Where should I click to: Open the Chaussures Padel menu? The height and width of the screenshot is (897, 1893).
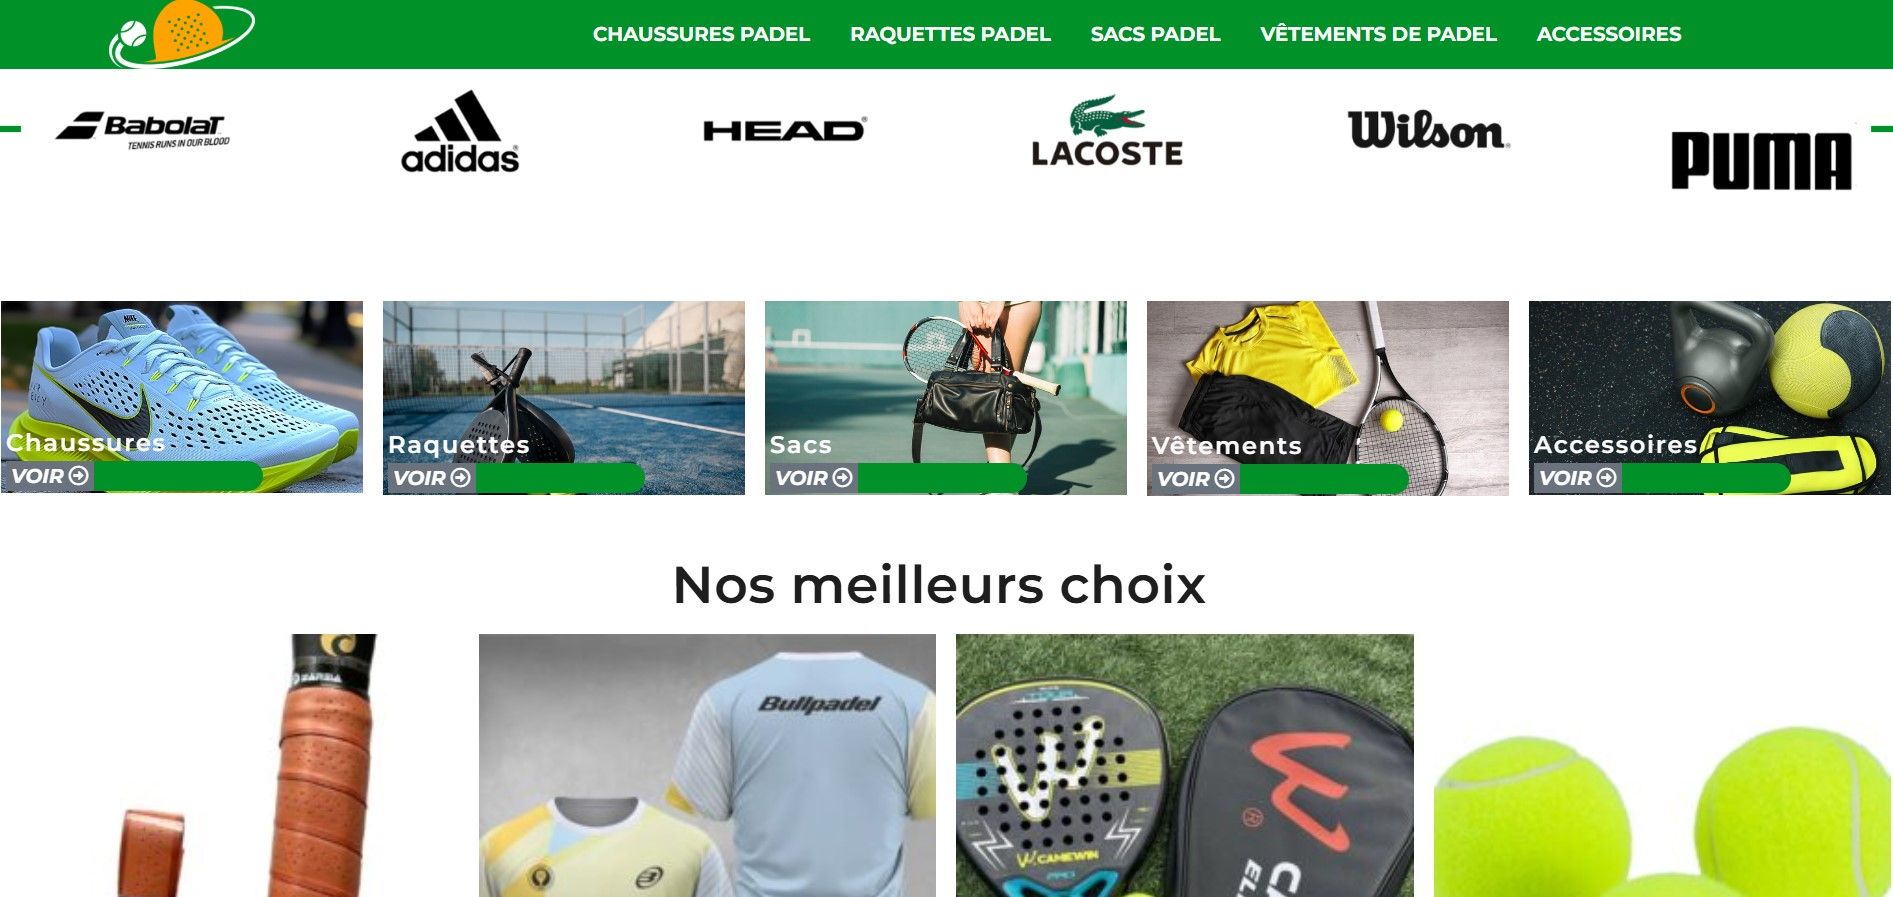coord(701,34)
